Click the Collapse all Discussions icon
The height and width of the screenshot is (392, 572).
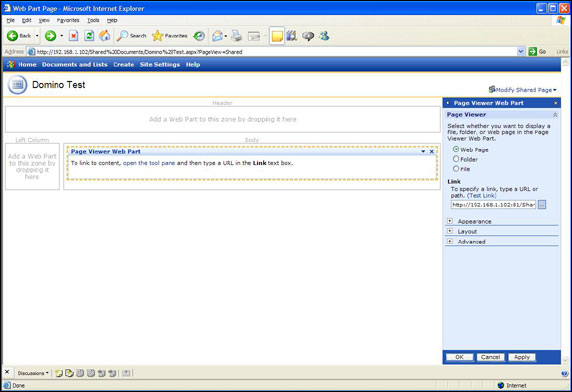pos(91,373)
